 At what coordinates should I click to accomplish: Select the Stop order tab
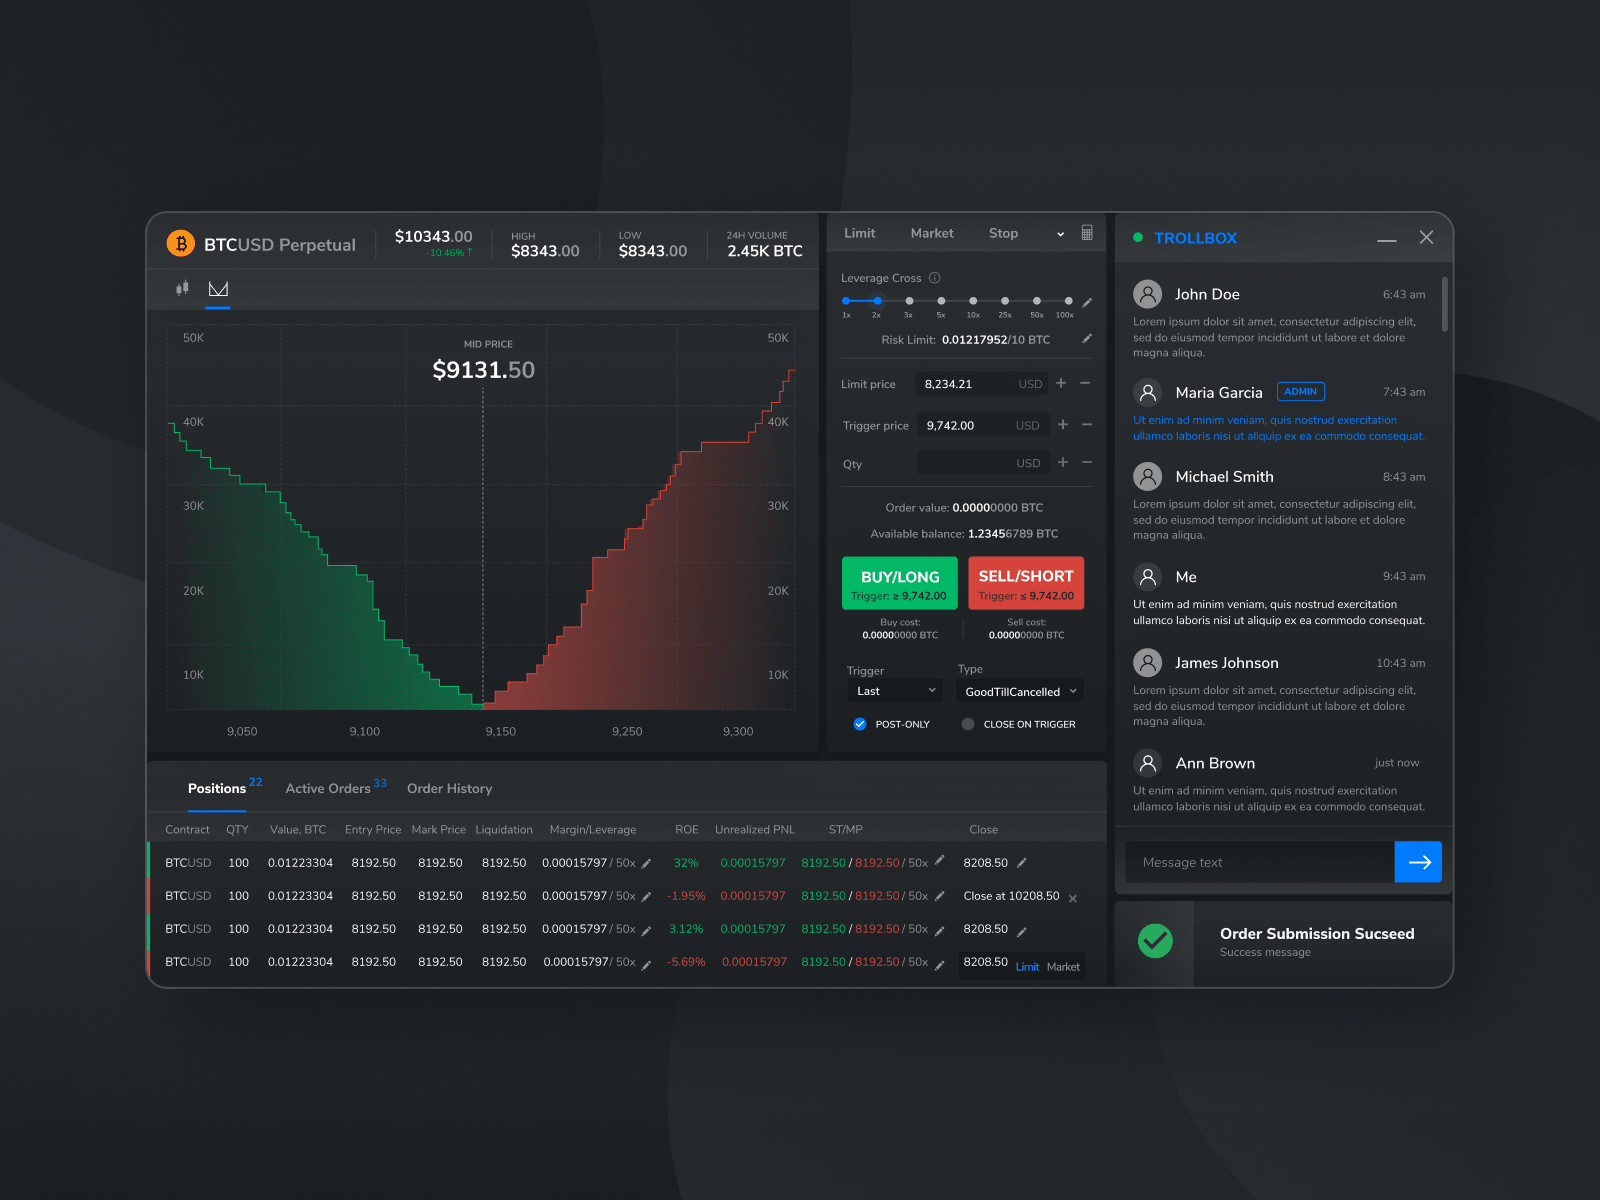pyautogui.click(x=1003, y=233)
